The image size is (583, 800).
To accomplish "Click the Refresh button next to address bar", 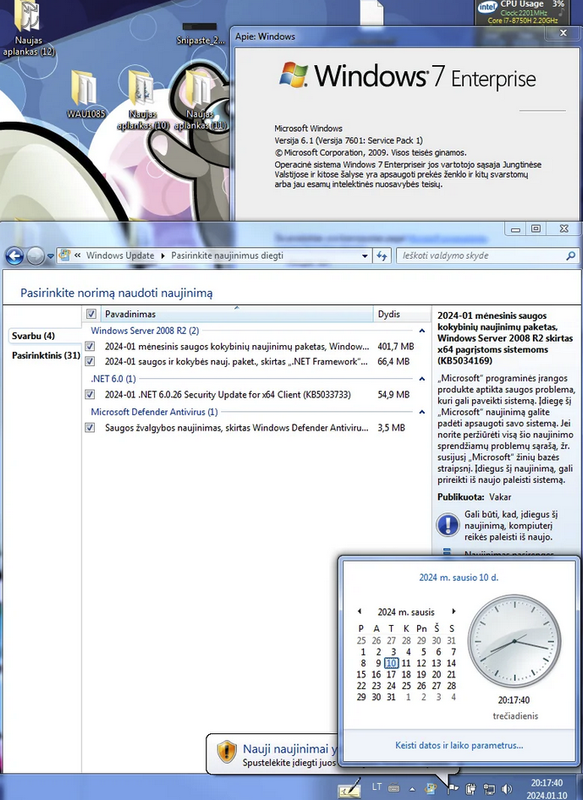I will (382, 256).
